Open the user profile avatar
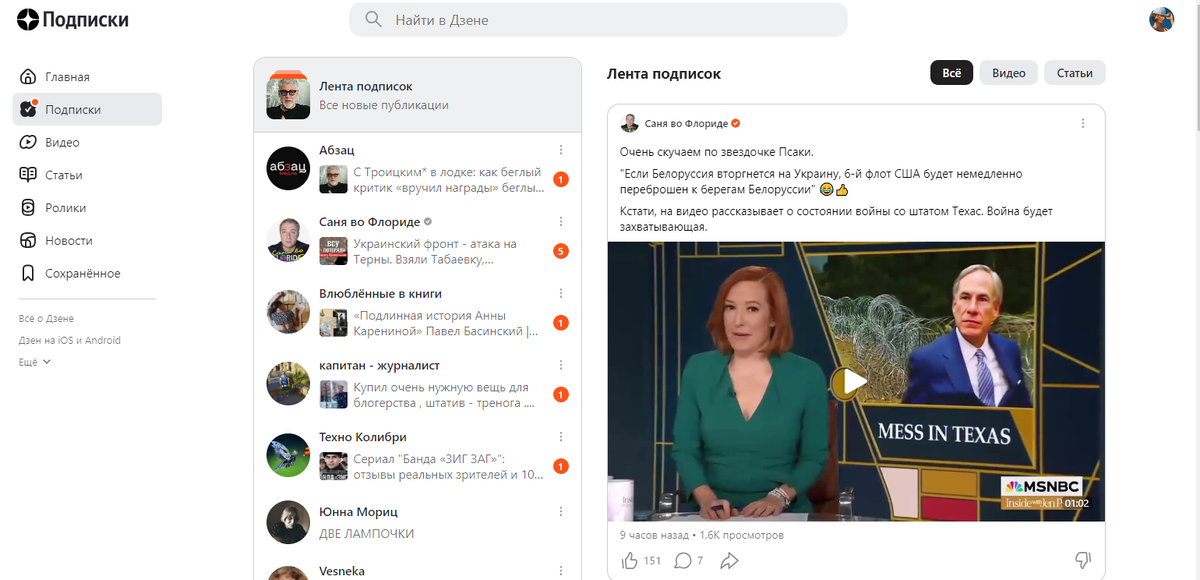 pyautogui.click(x=1161, y=19)
